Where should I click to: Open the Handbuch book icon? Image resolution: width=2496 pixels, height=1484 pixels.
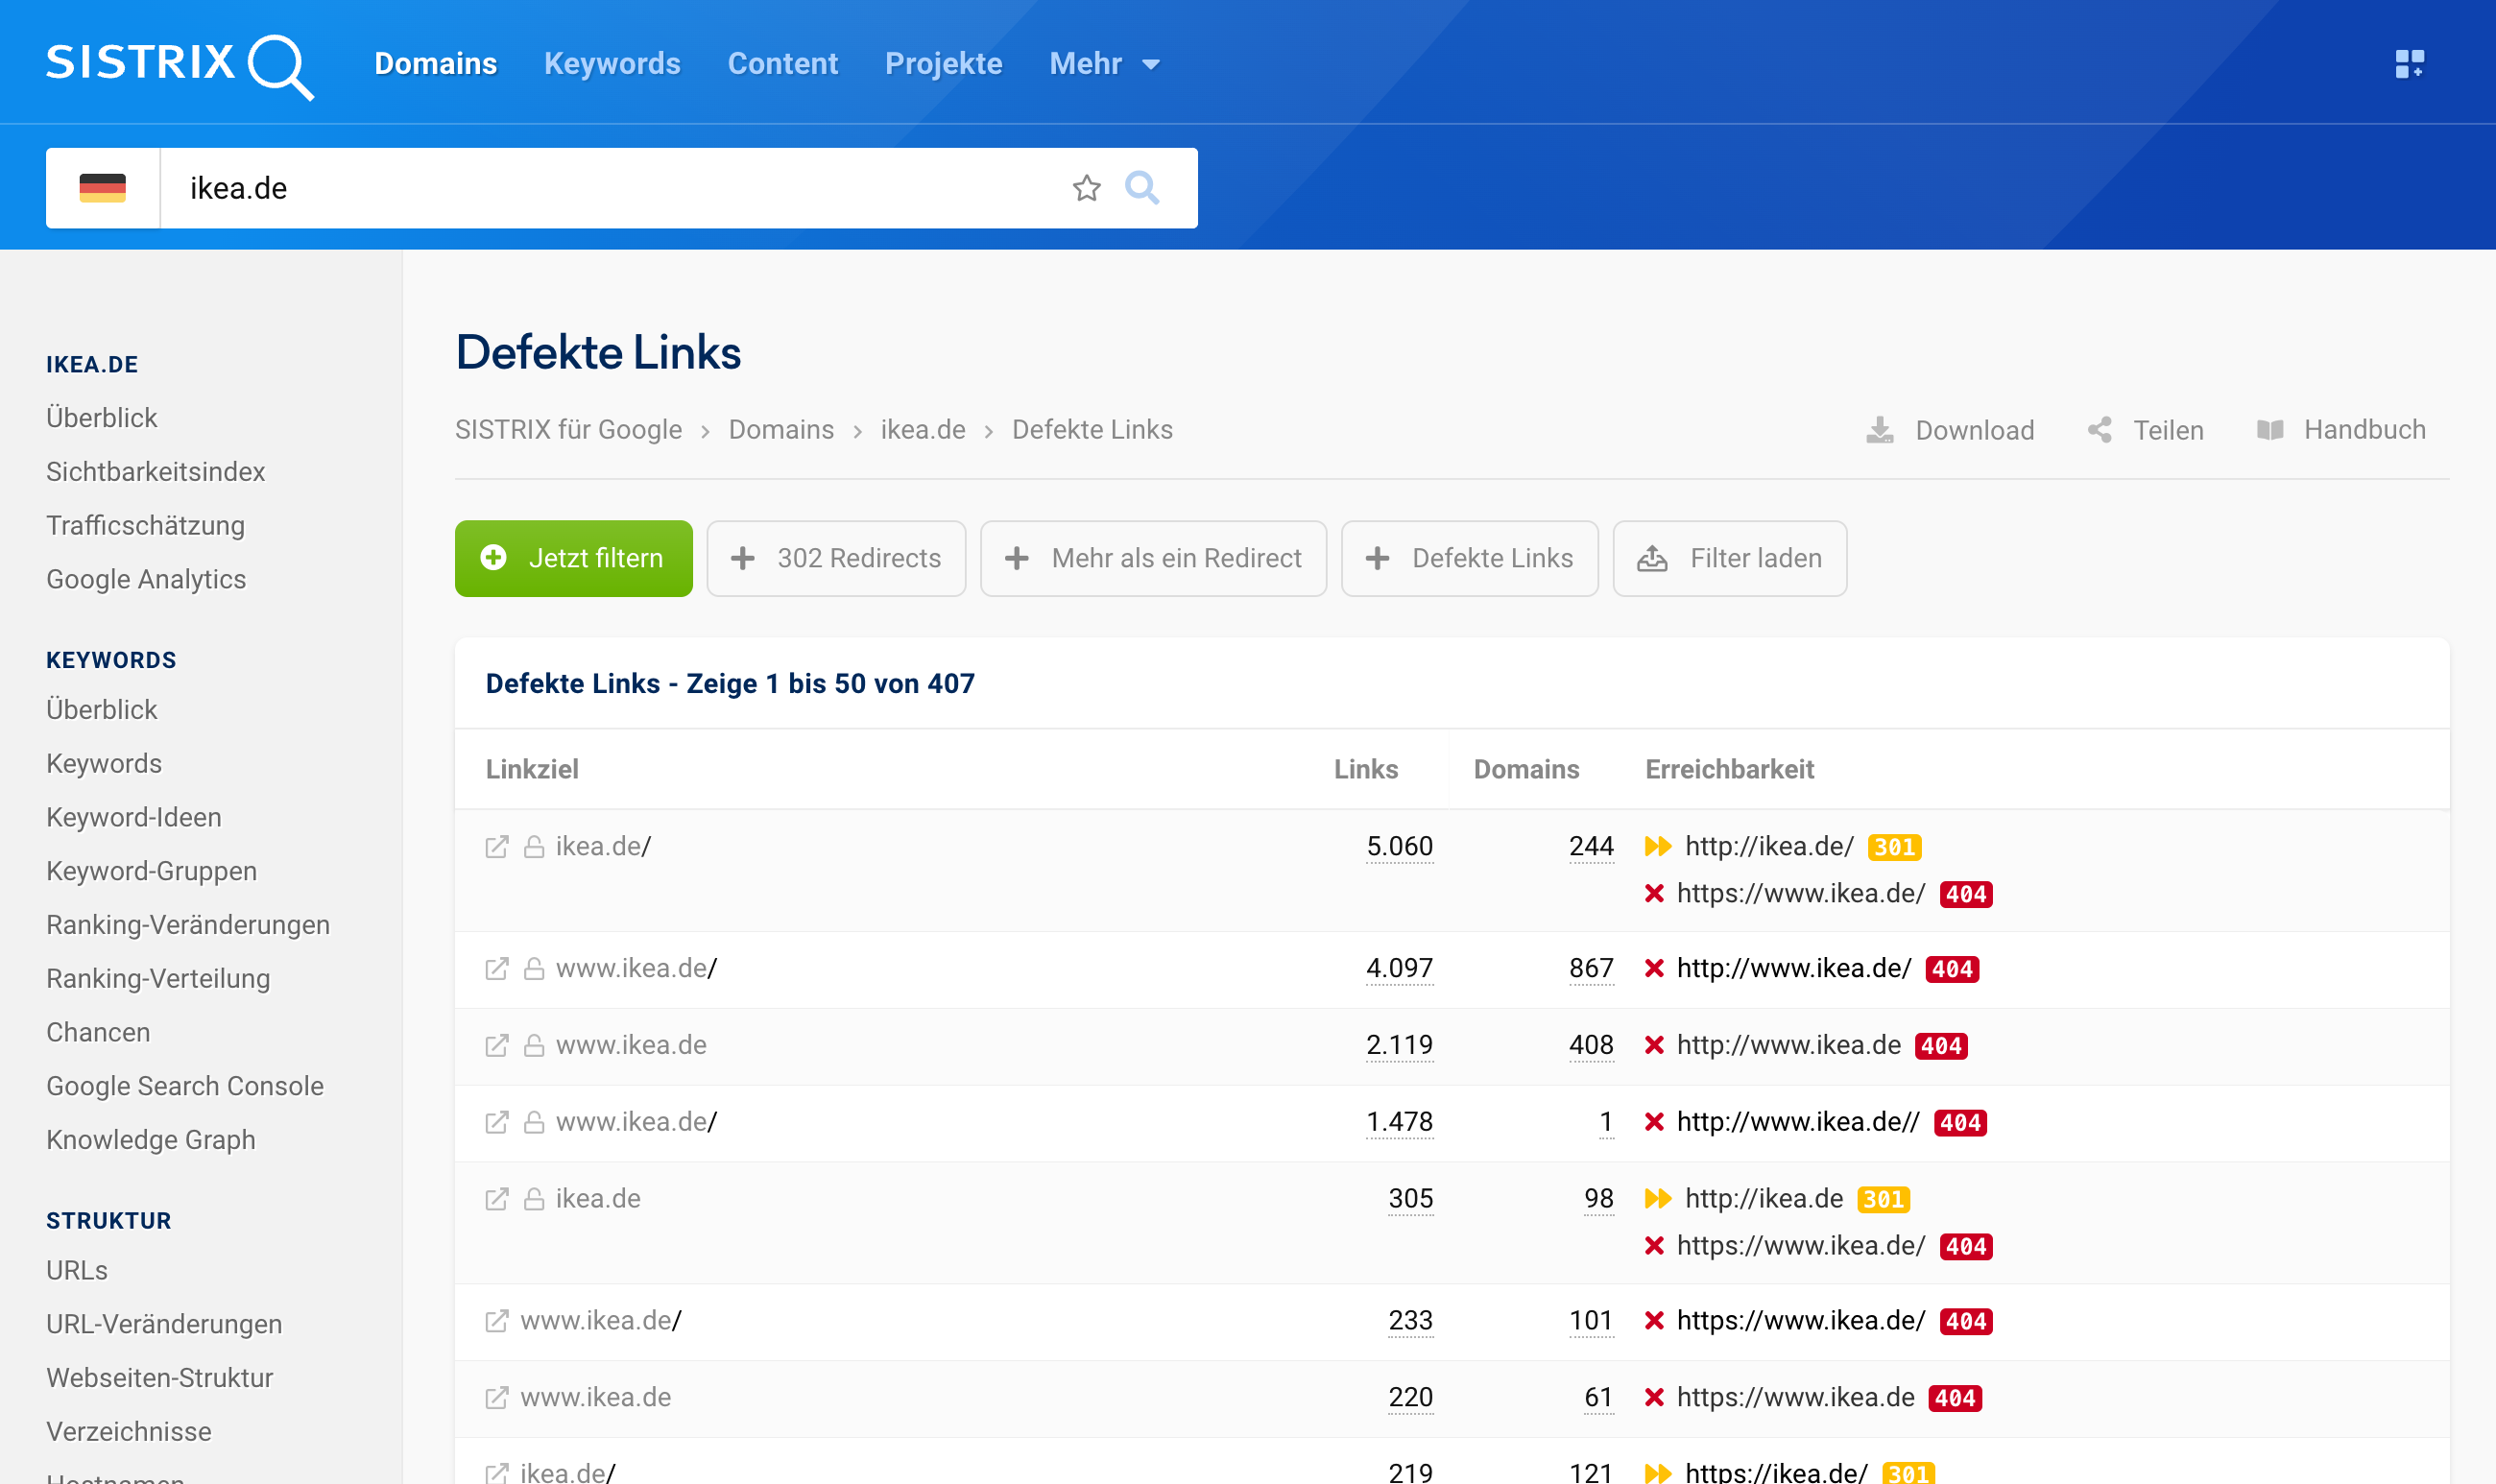click(2270, 430)
